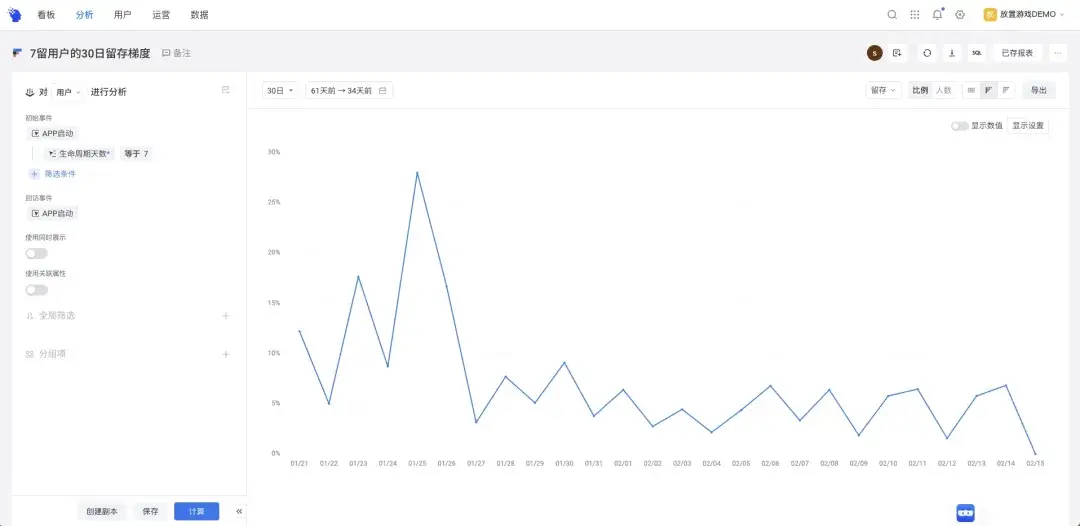
Task: Select the initial event APP启动
Action: (52, 134)
